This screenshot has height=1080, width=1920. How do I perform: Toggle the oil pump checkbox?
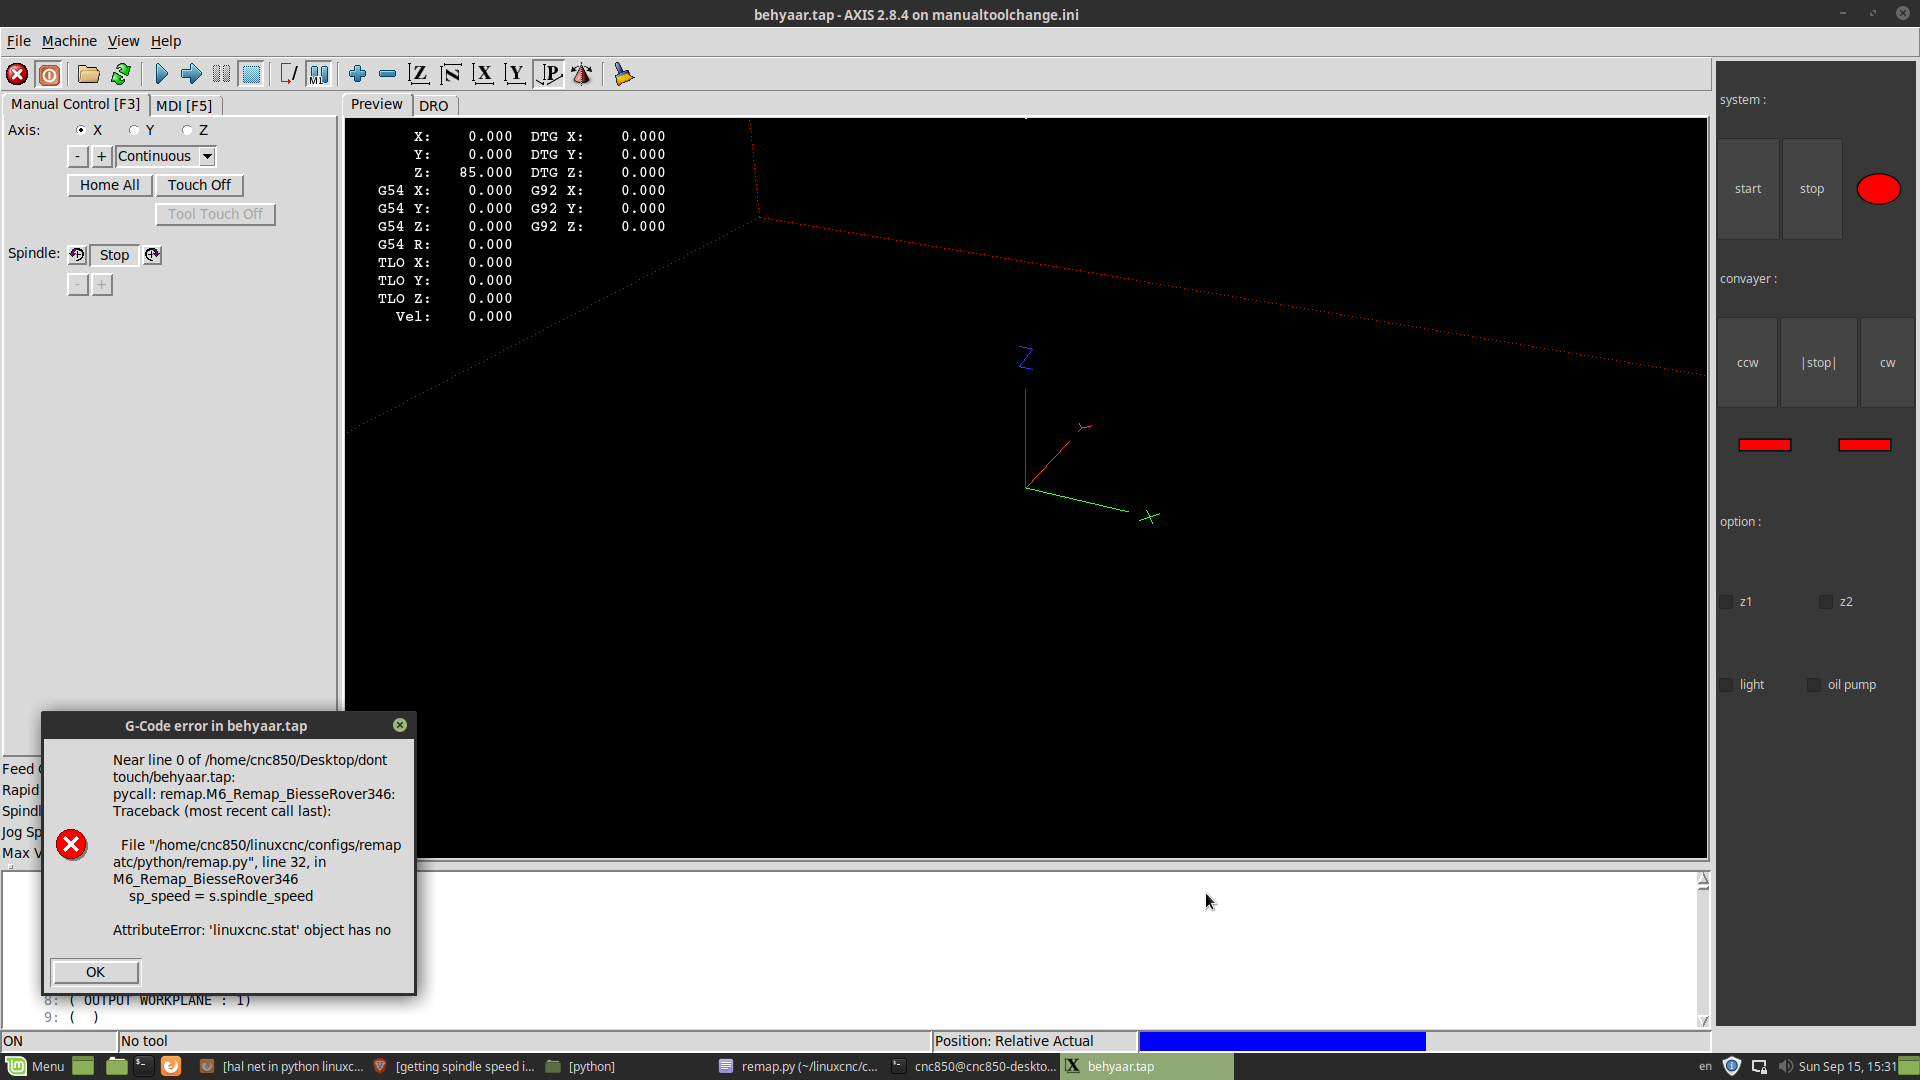[1814, 685]
